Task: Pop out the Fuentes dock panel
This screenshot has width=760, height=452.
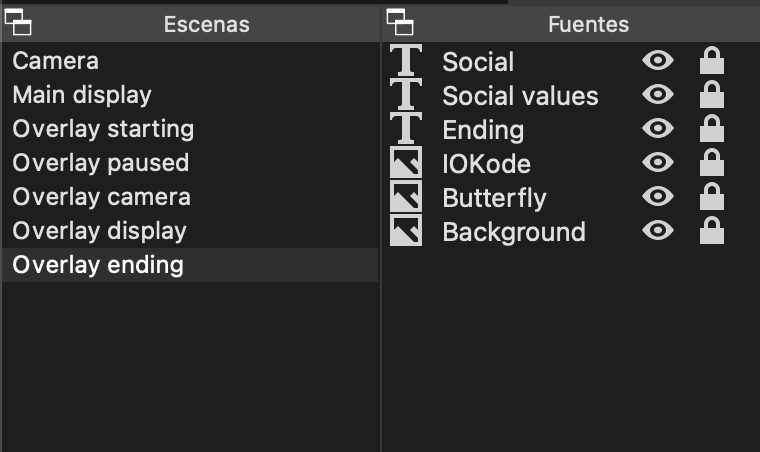Action: [x=400, y=23]
